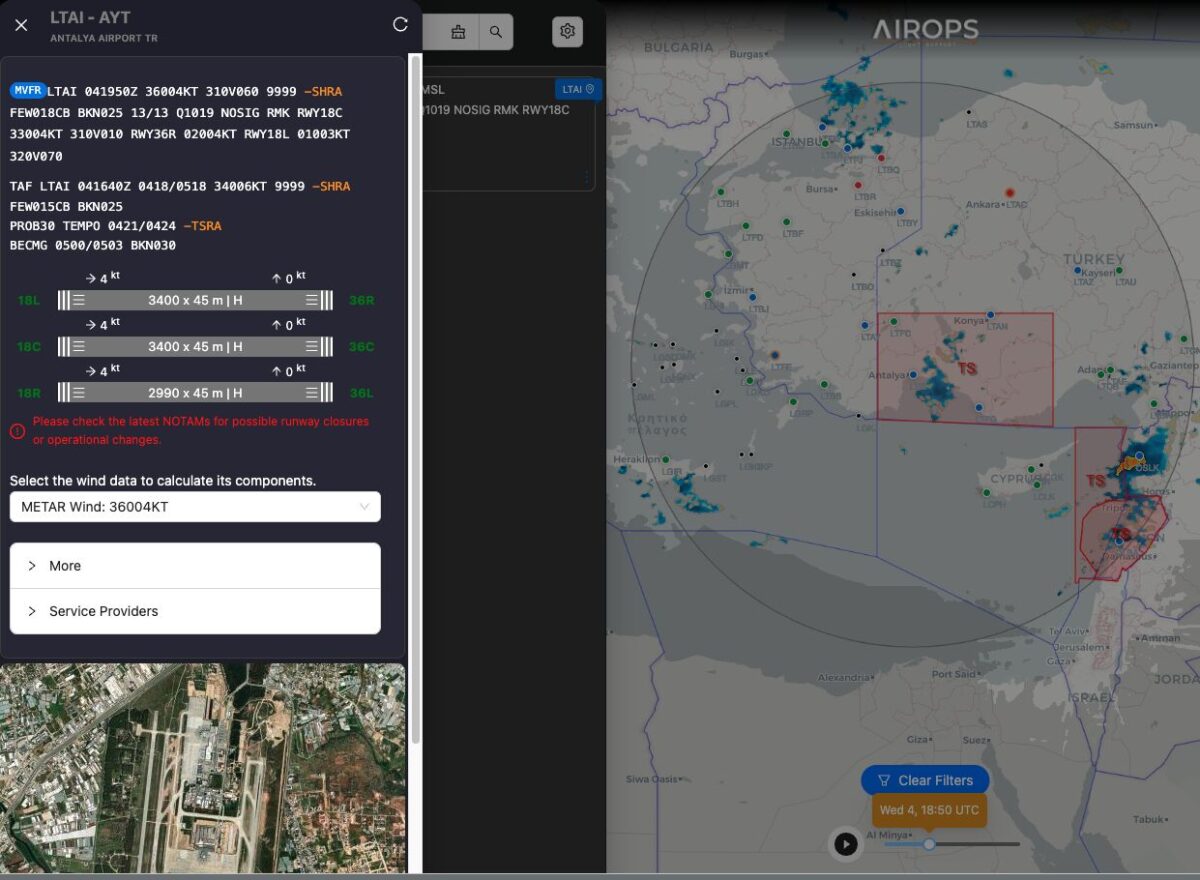Click the airport panel vertical scrollbar
Image resolution: width=1200 pixels, height=880 pixels.
click(415, 400)
